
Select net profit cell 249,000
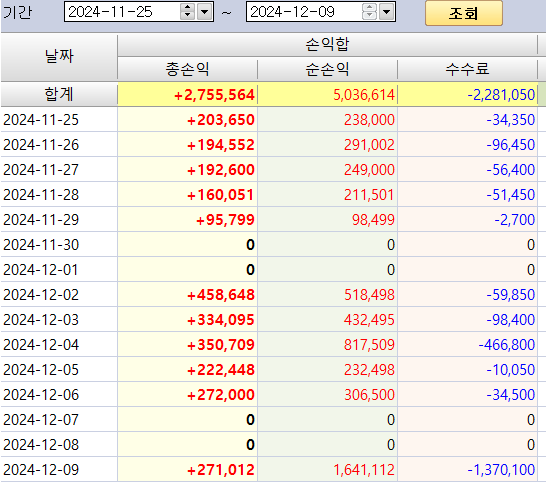pos(327,170)
